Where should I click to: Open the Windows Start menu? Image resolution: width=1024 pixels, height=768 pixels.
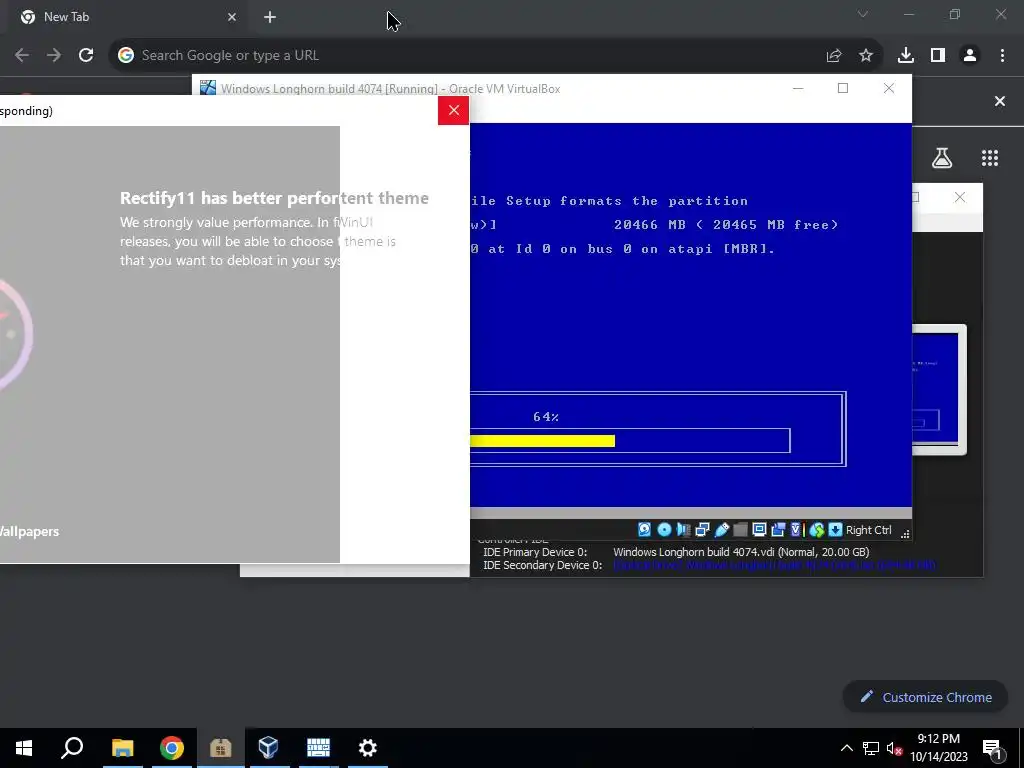pos(24,748)
